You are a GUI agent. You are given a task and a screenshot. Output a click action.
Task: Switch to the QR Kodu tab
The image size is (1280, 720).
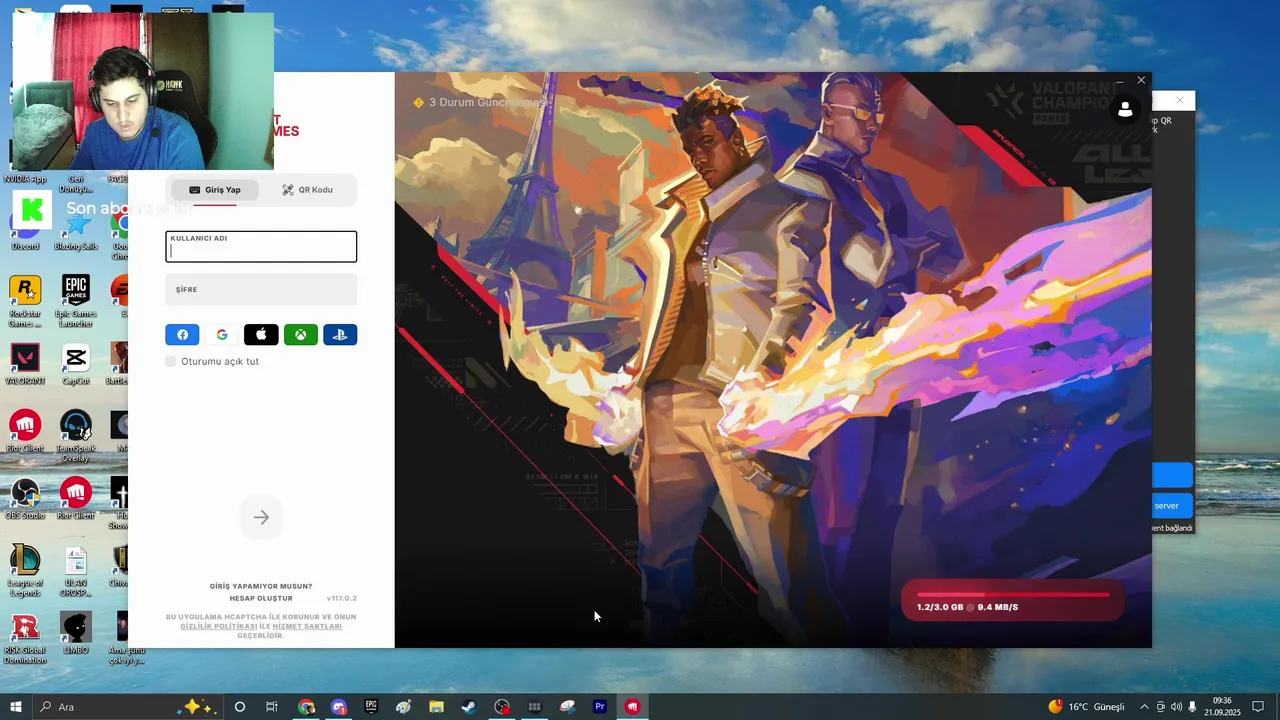307,190
